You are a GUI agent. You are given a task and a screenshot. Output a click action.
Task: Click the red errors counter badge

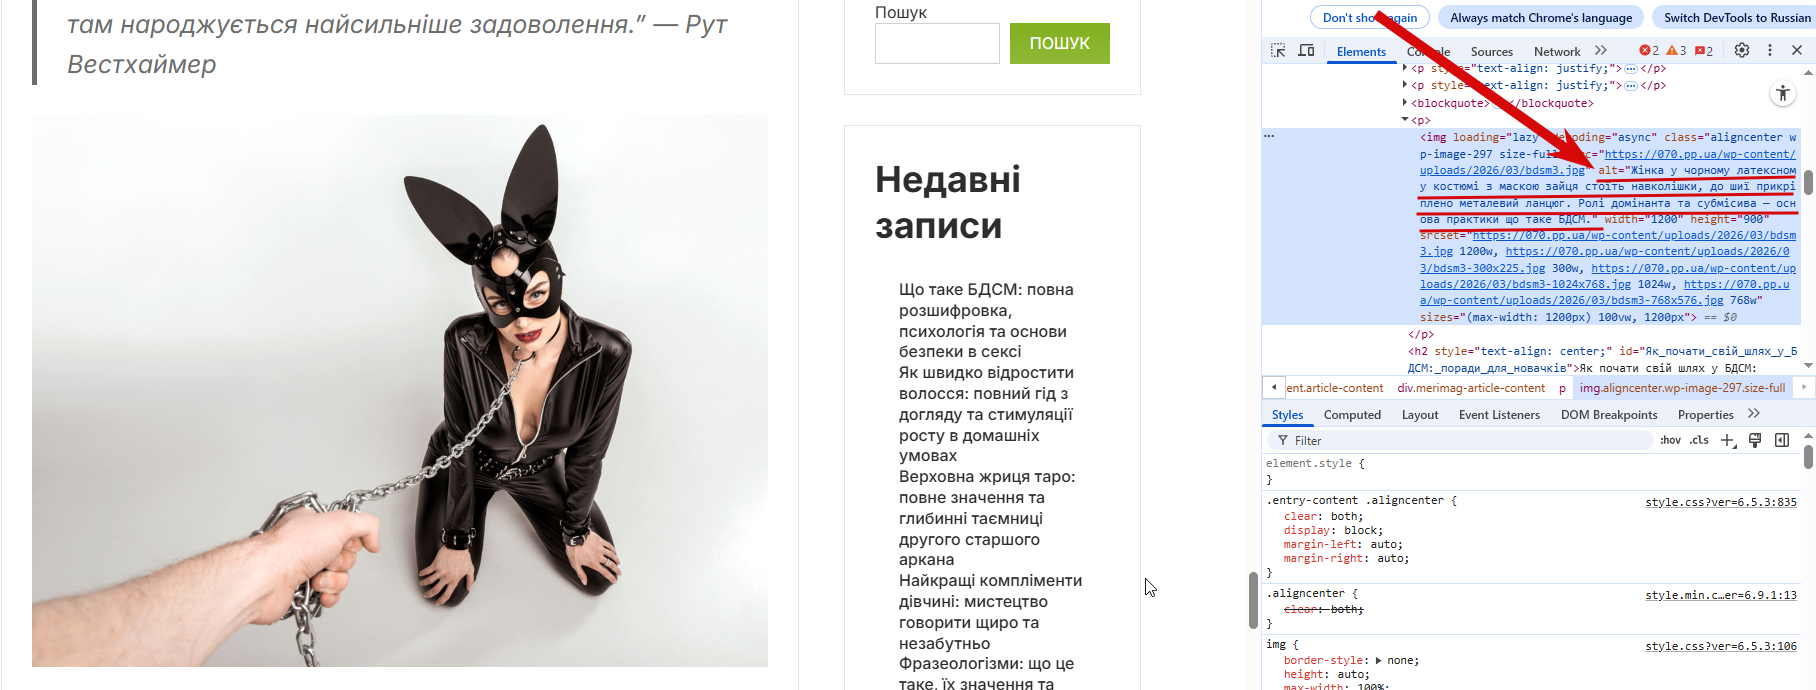[1649, 51]
